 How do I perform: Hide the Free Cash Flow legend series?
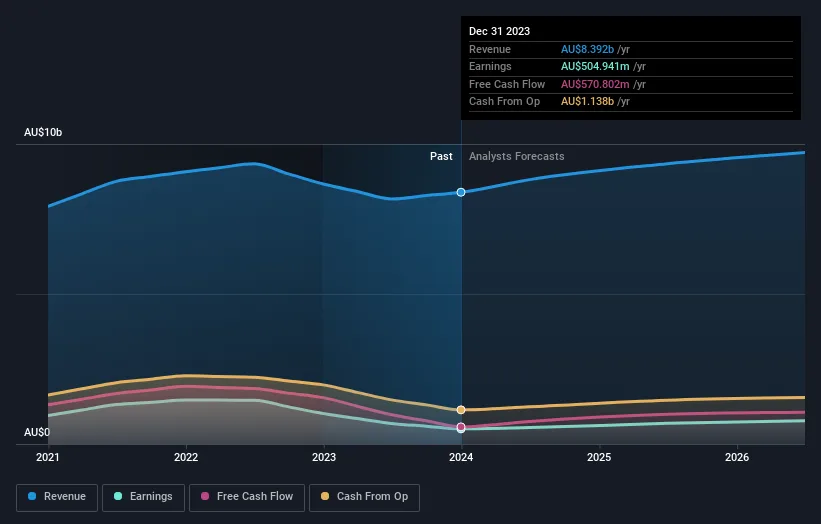point(247,496)
